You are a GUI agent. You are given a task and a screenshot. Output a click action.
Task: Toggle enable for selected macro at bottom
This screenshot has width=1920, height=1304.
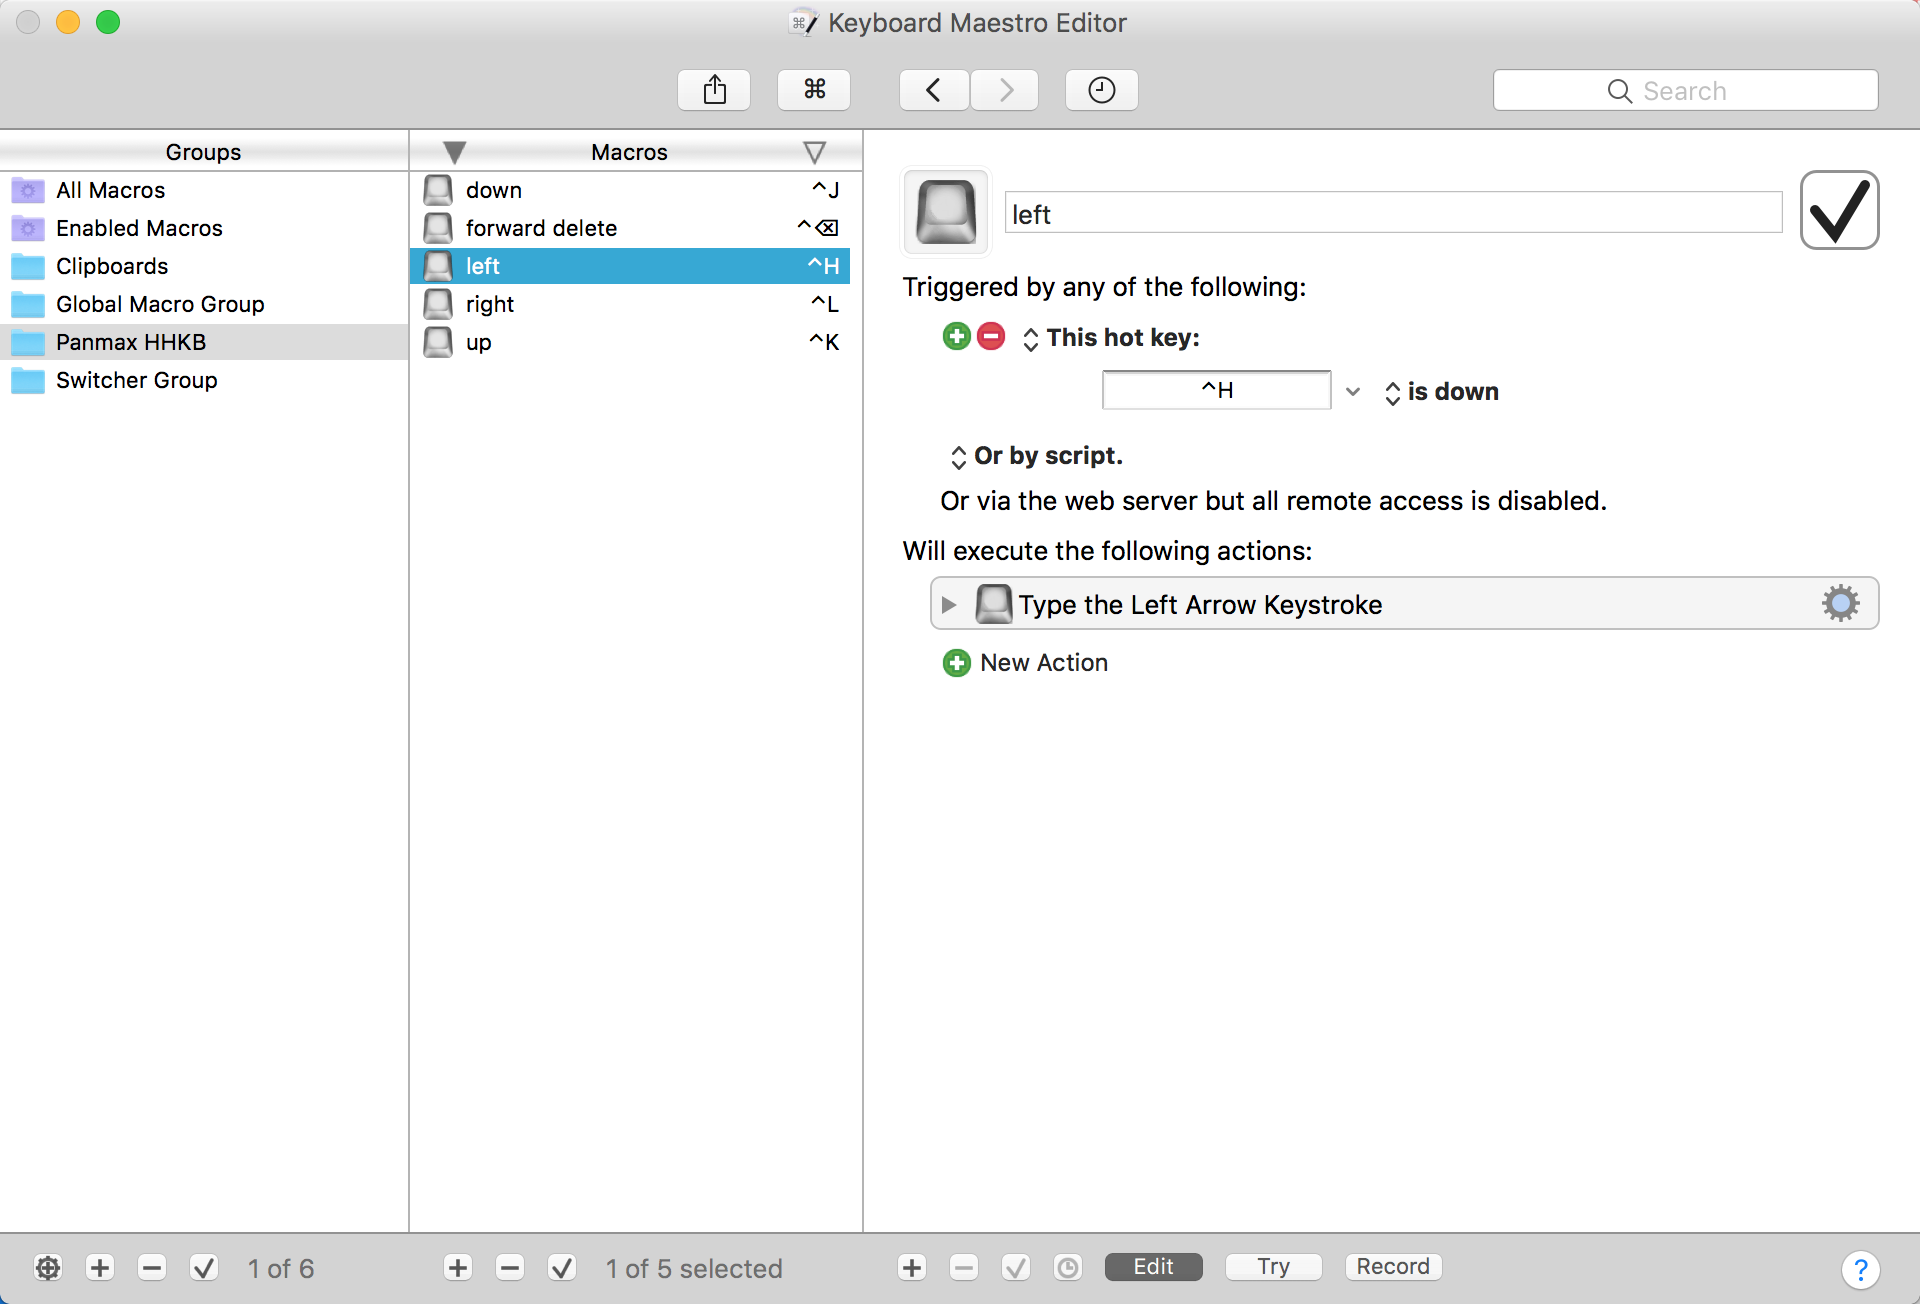(x=562, y=1268)
